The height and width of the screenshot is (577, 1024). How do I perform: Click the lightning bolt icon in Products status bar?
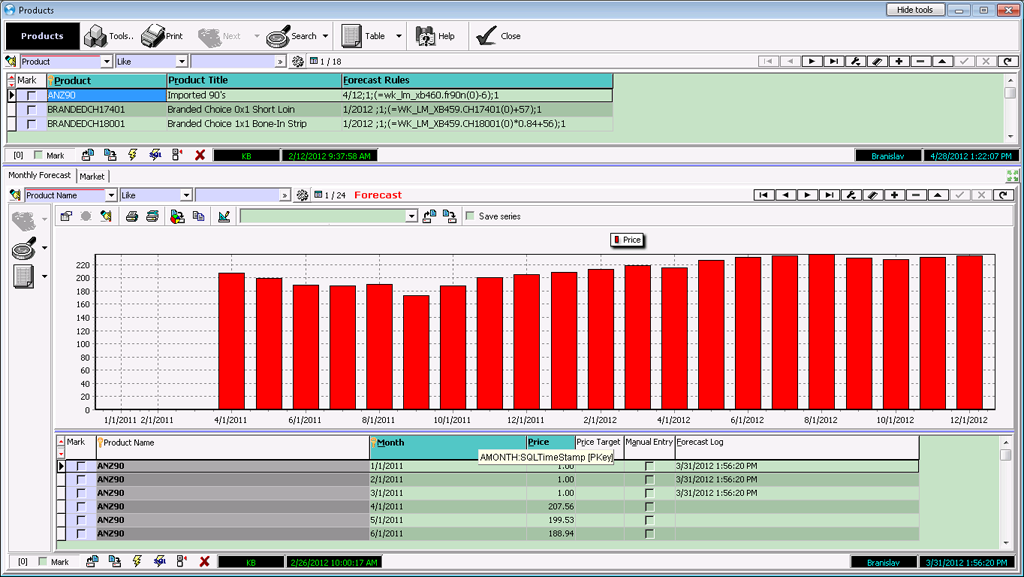(132, 155)
